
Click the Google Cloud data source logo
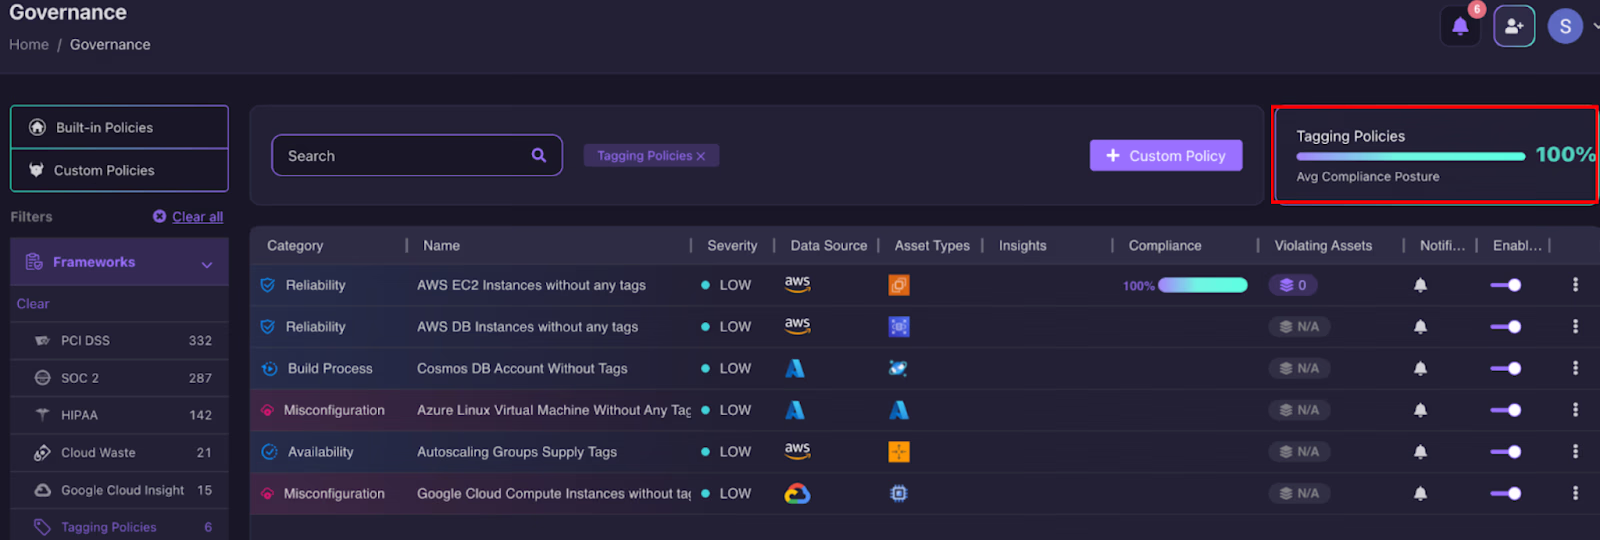click(797, 493)
